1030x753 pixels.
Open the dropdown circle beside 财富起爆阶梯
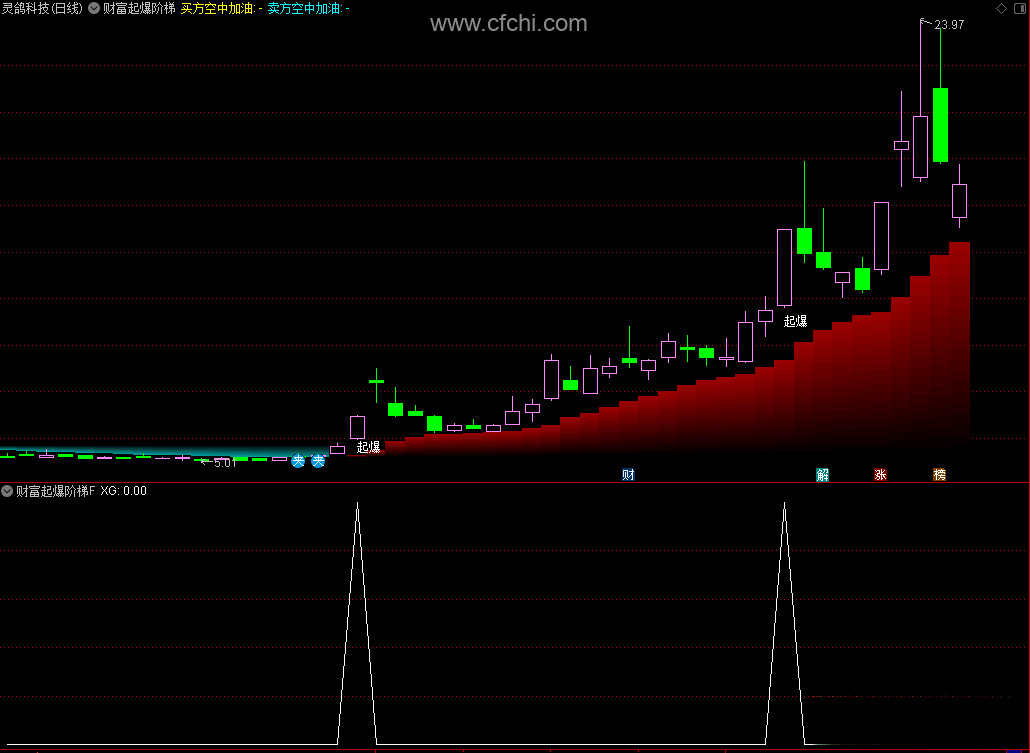pos(94,8)
